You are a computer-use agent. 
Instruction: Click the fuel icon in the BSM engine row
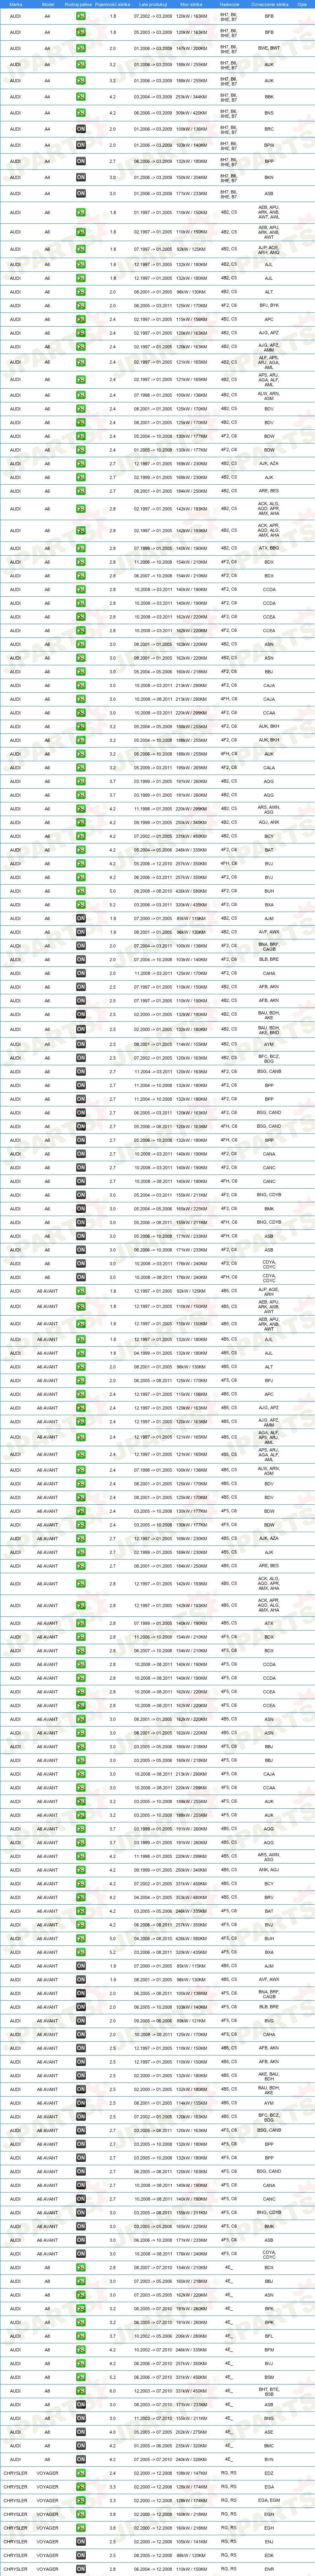[x=81, y=2376]
